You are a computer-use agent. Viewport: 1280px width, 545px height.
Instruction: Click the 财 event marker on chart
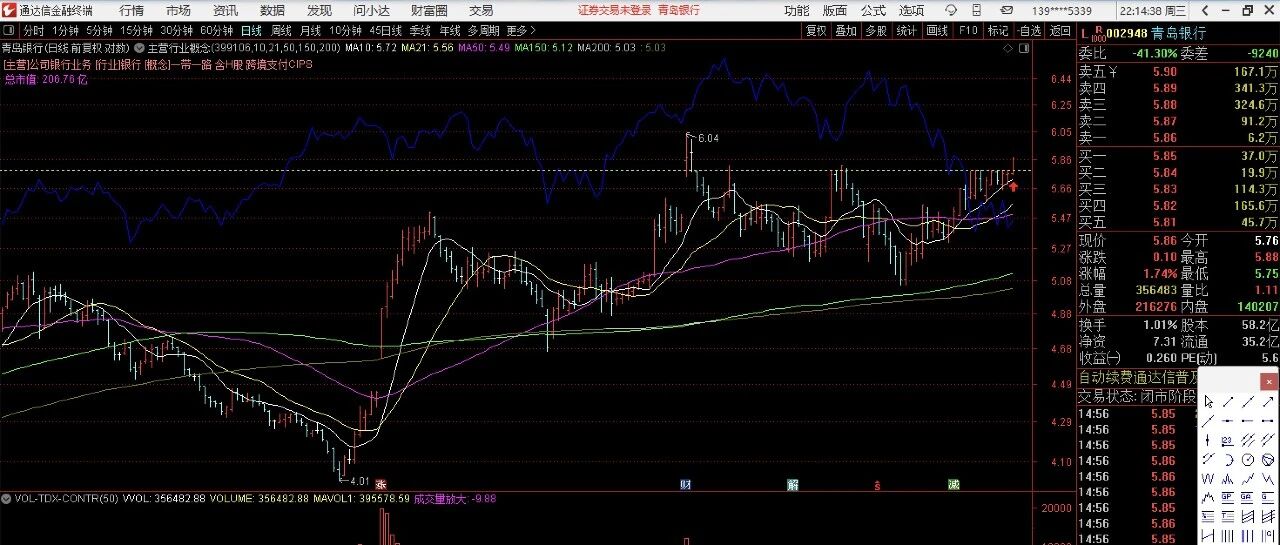(x=686, y=484)
